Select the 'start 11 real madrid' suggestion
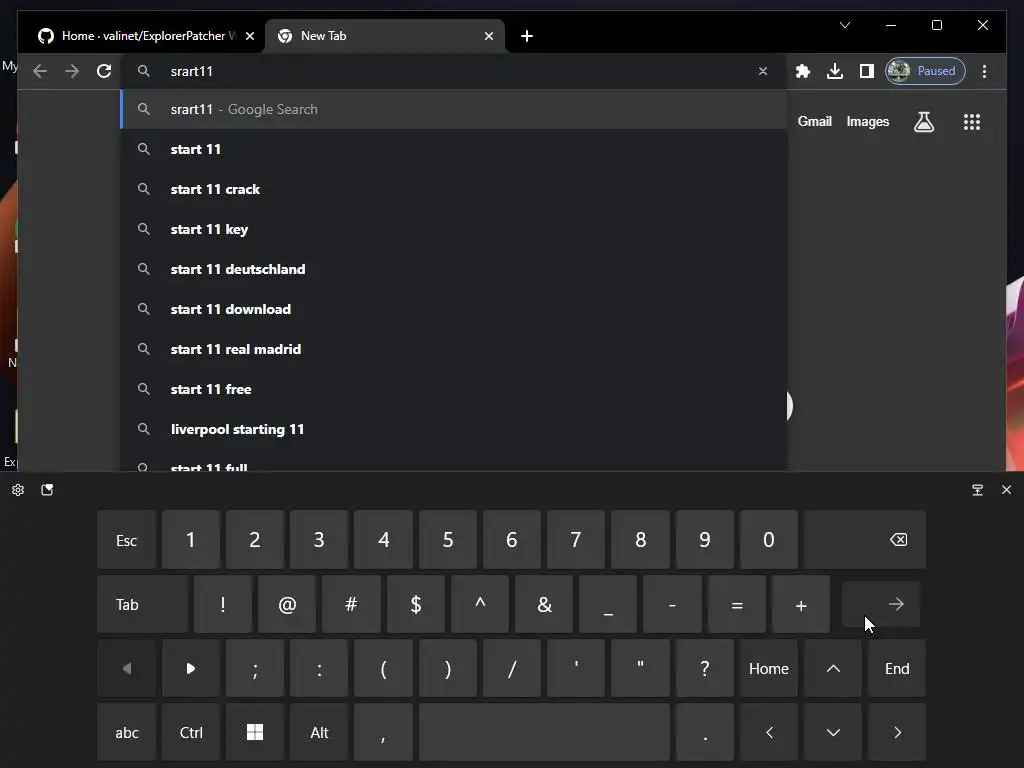Viewport: 1024px width, 768px height. [x=454, y=349]
